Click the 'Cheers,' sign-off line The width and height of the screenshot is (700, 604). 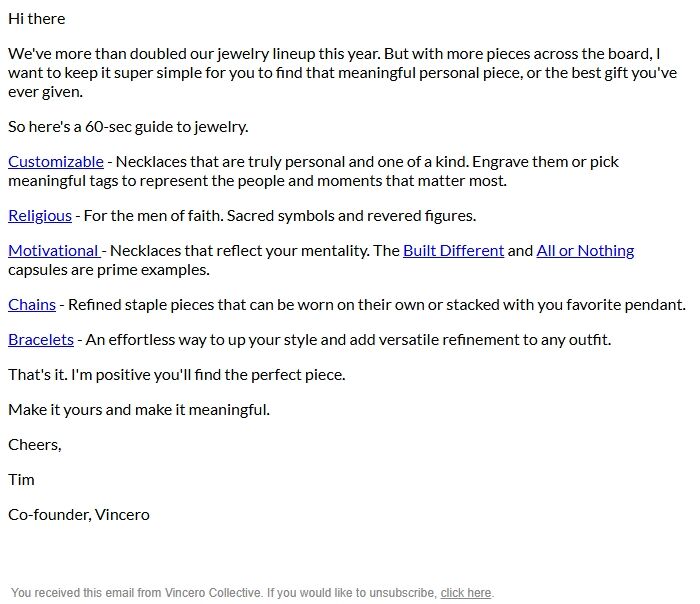35,445
